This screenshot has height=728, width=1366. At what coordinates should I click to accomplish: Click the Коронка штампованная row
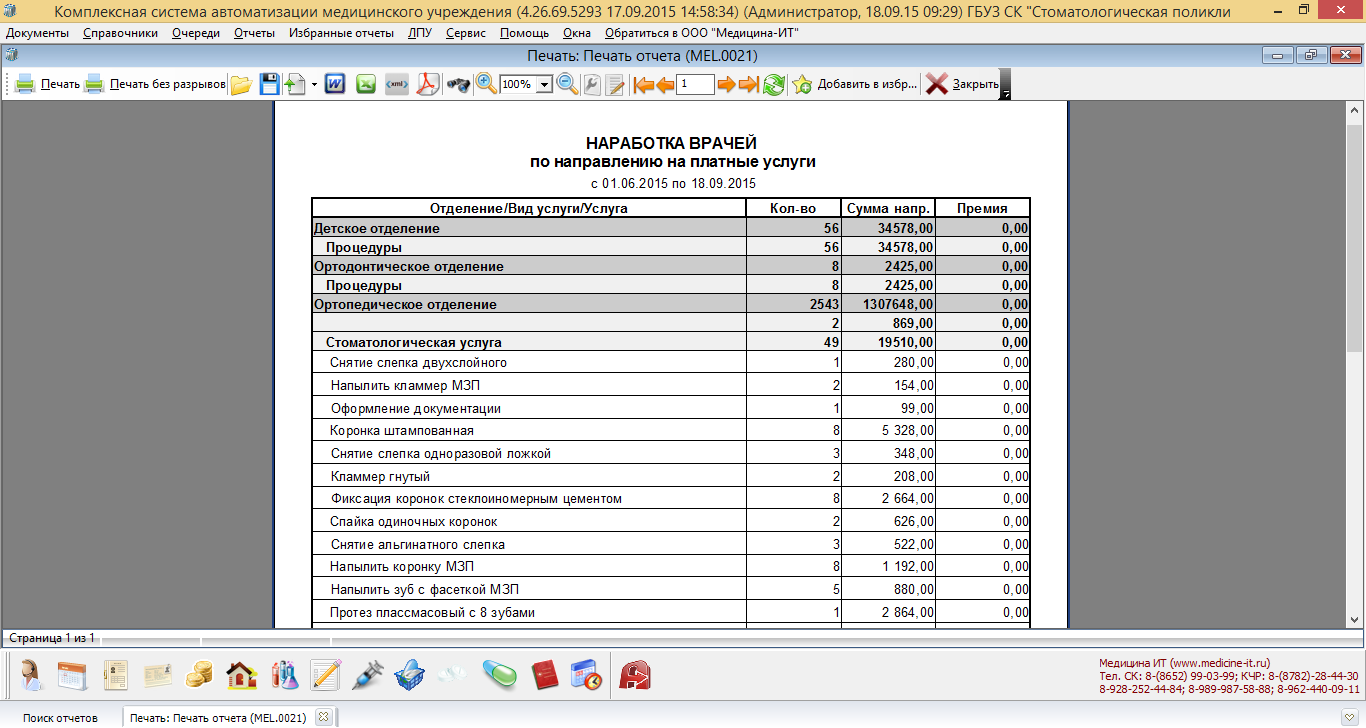coord(671,430)
